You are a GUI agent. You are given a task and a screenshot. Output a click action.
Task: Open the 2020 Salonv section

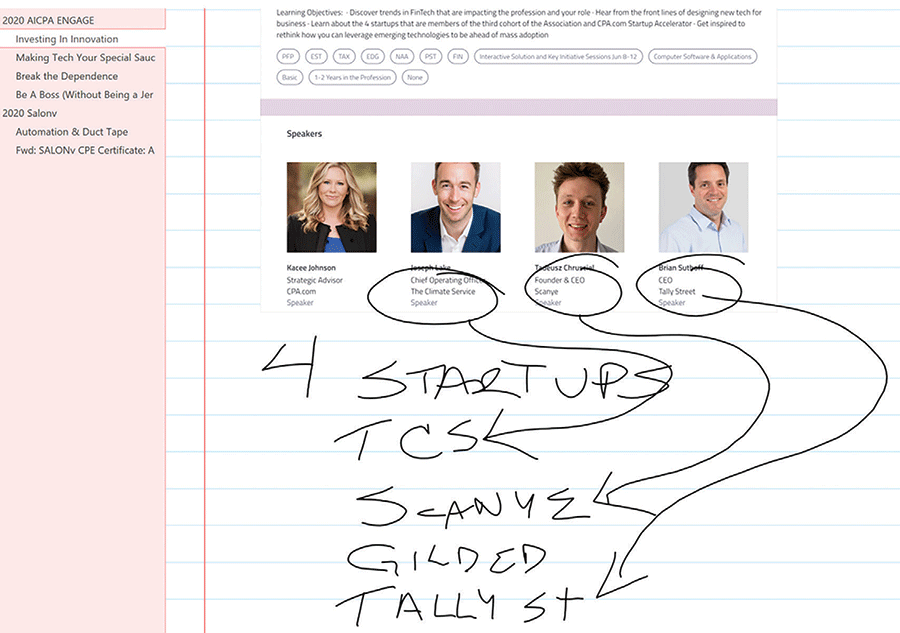click(83, 113)
